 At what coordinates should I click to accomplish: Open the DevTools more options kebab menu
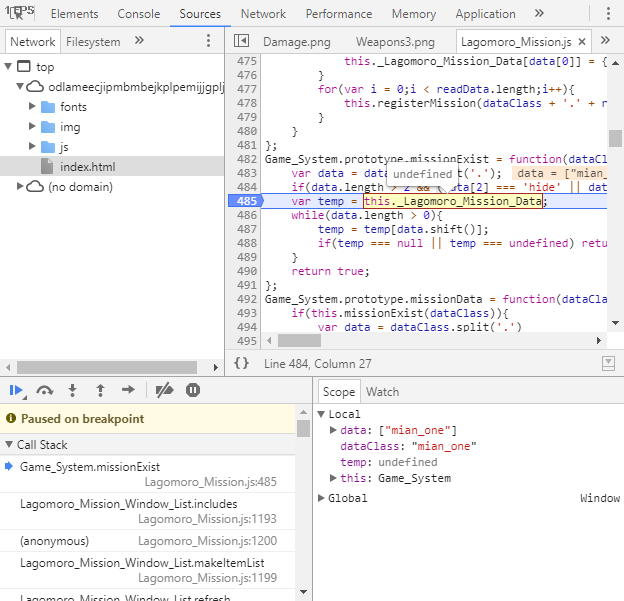tap(608, 14)
